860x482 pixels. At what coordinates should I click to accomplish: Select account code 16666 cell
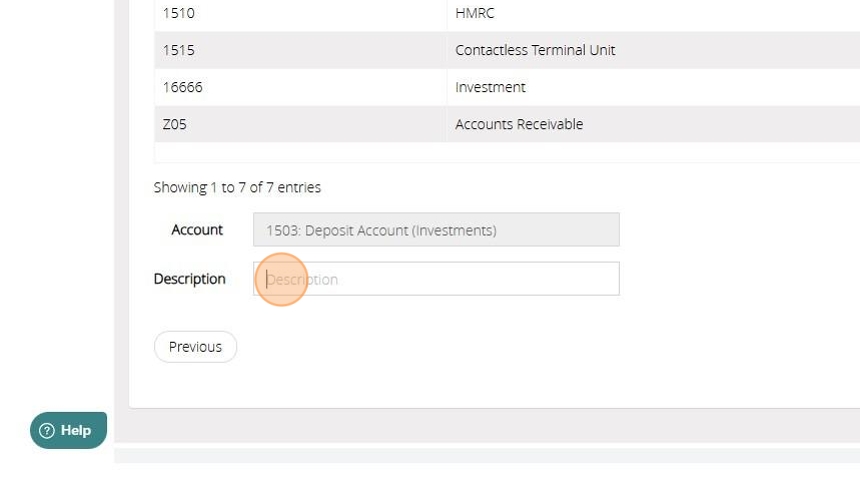pyautogui.click(x=183, y=87)
